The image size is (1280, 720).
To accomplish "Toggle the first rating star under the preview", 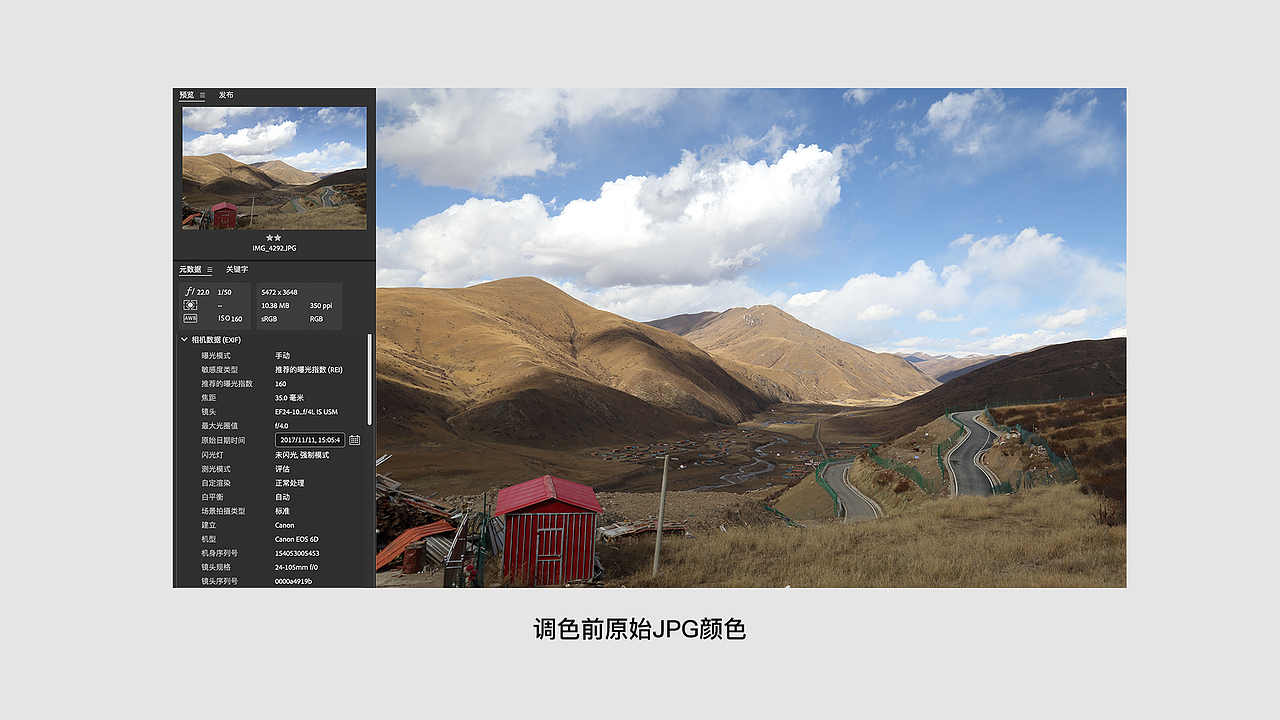I will click(x=270, y=238).
